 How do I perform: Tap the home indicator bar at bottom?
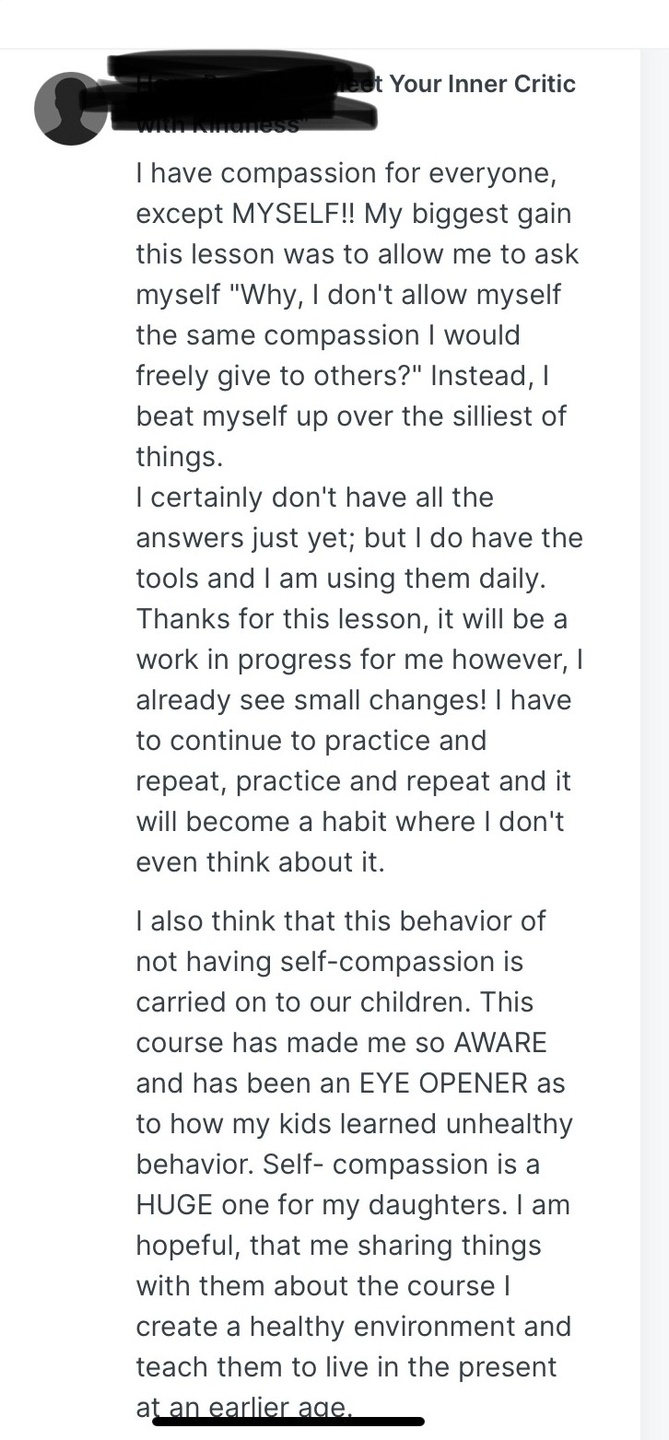[x=289, y=1421]
